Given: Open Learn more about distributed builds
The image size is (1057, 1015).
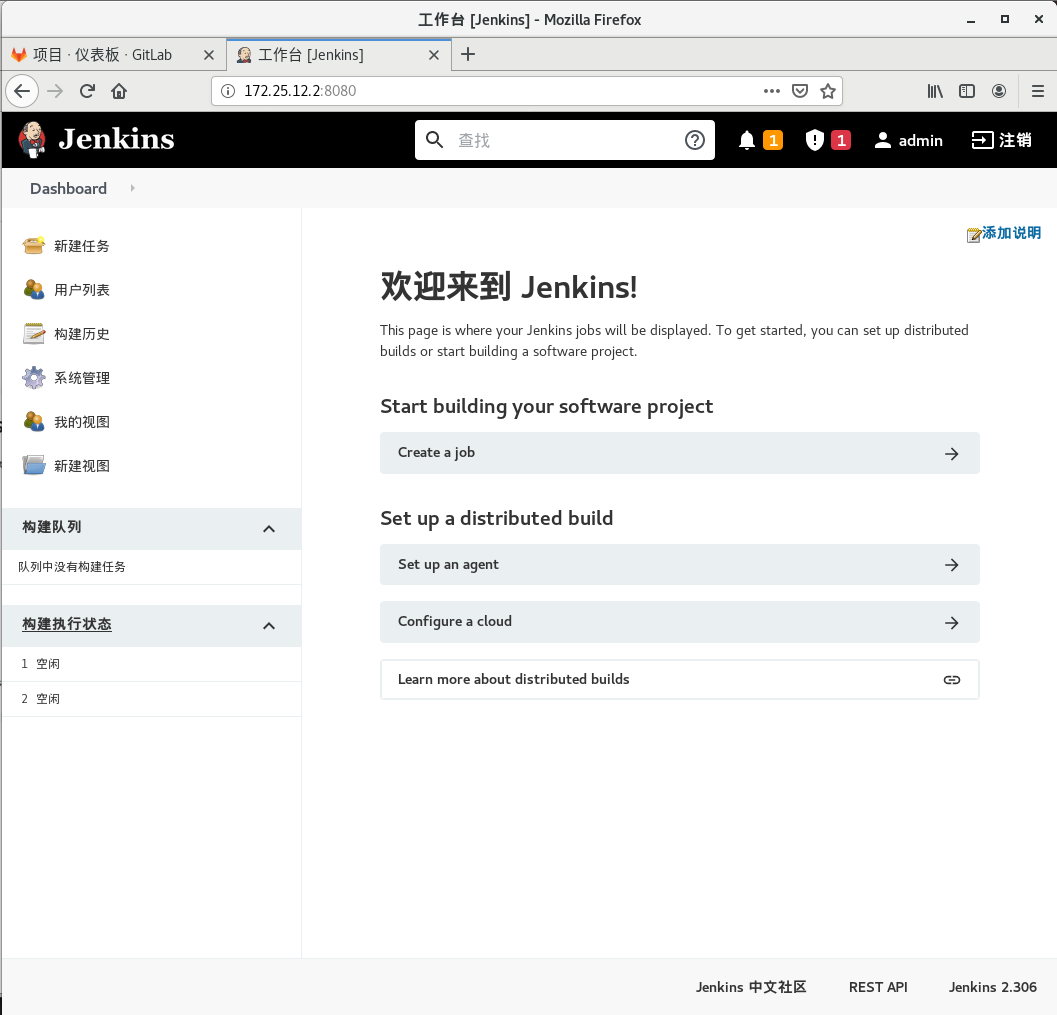Looking at the screenshot, I should tap(680, 679).
